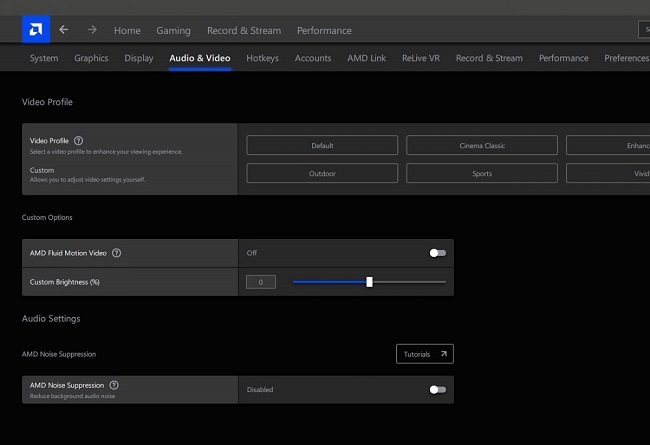
Task: Click the AMD Noise Suppression help icon
Action: (114, 385)
